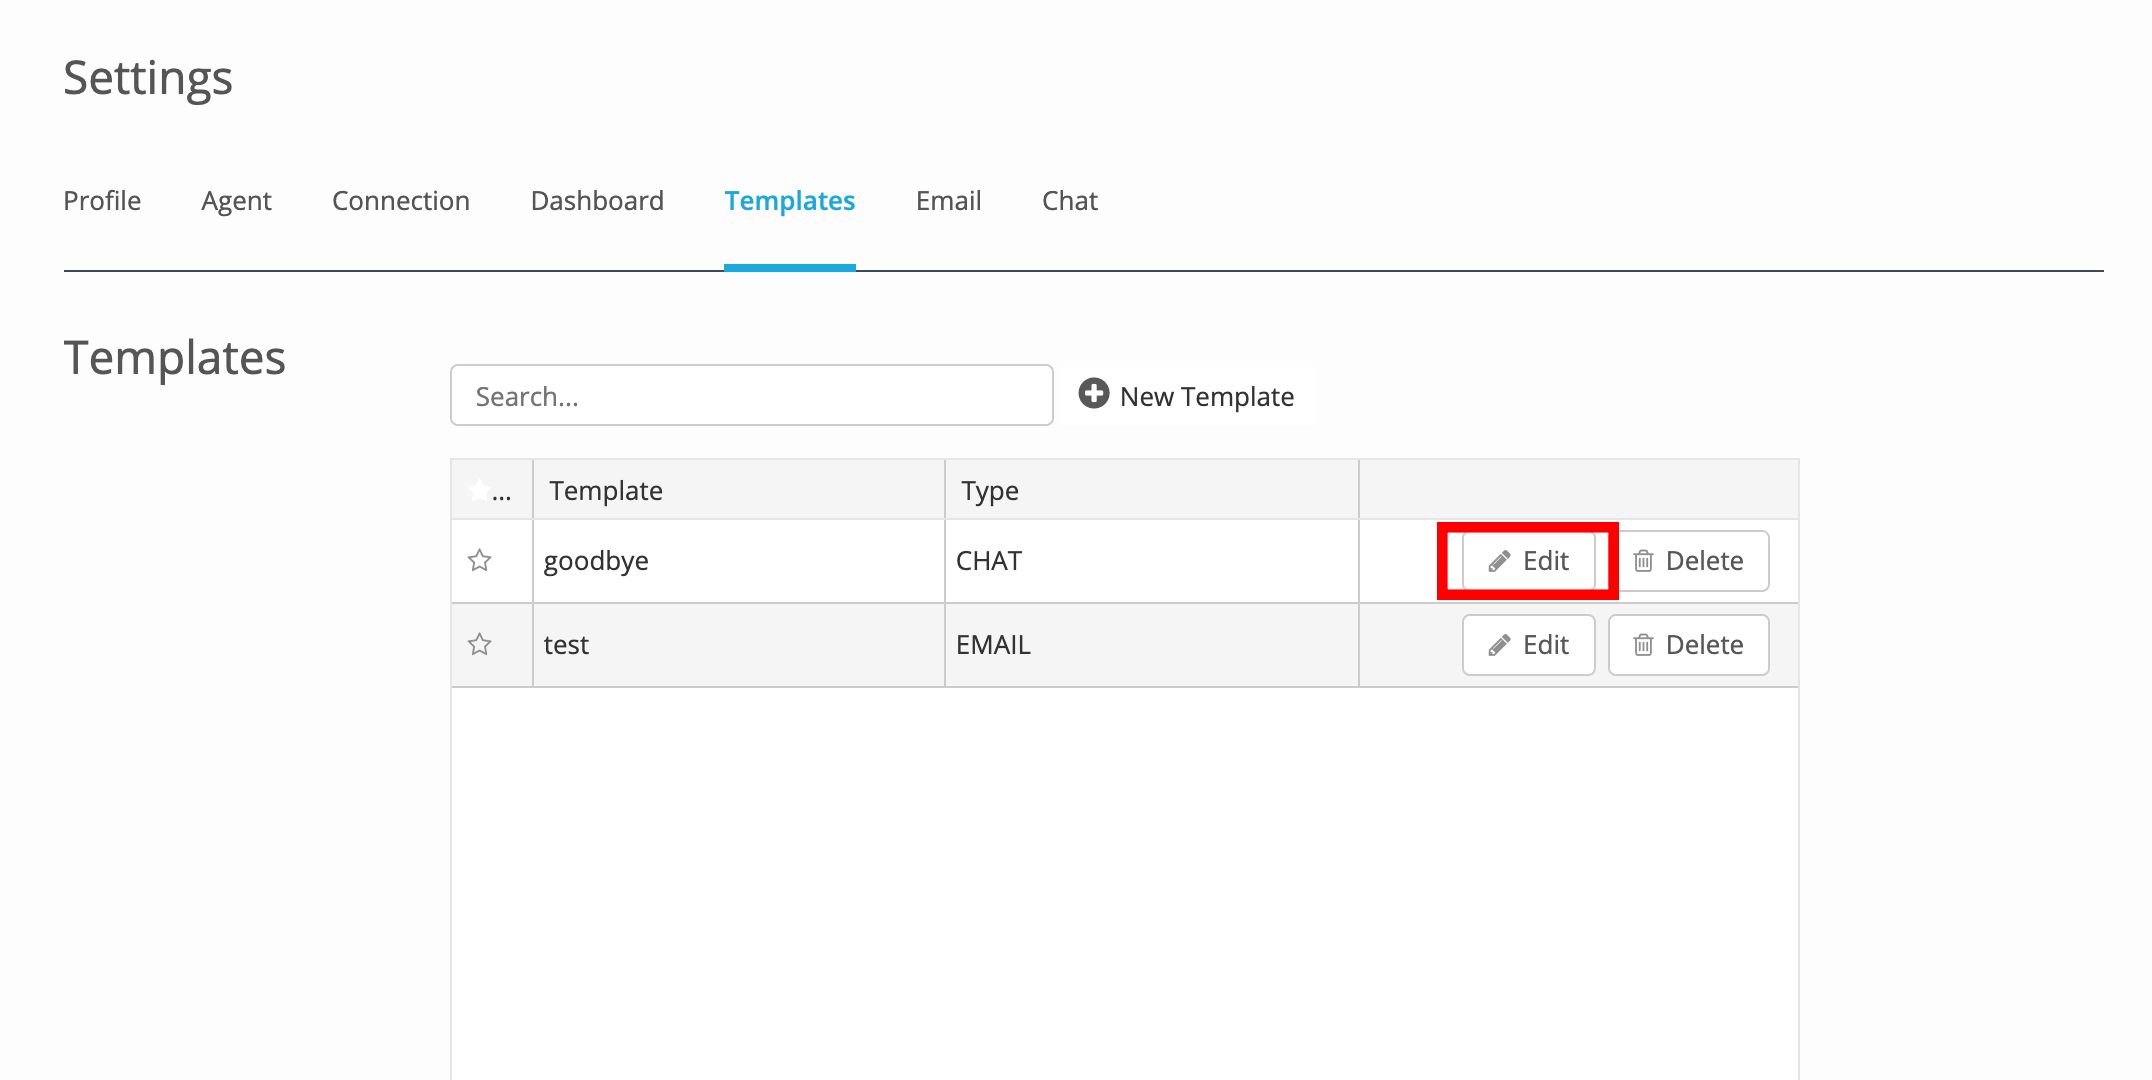This screenshot has width=2152, height=1080.
Task: Click pencil icon in test row
Action: [1499, 645]
